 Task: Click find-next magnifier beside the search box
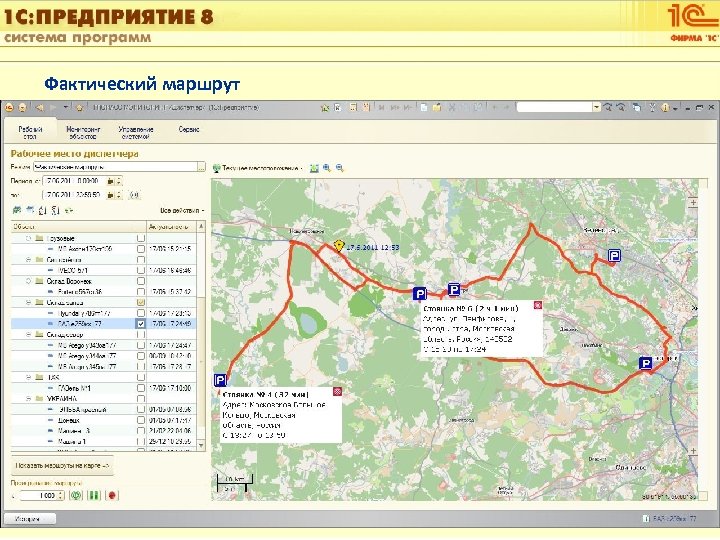tap(608, 107)
